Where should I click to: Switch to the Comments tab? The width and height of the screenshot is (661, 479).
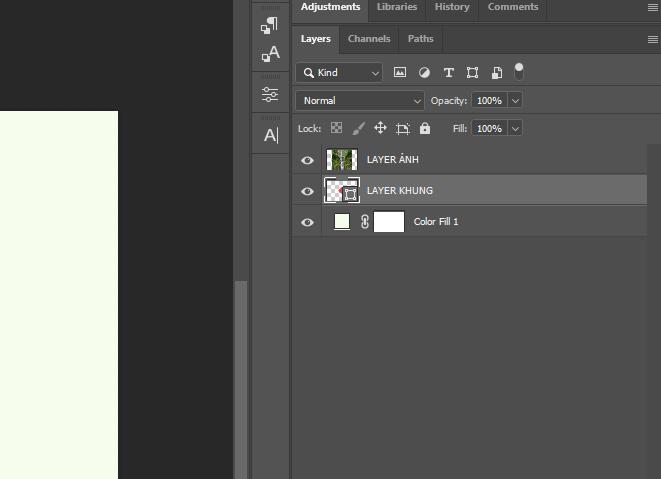pos(513,7)
